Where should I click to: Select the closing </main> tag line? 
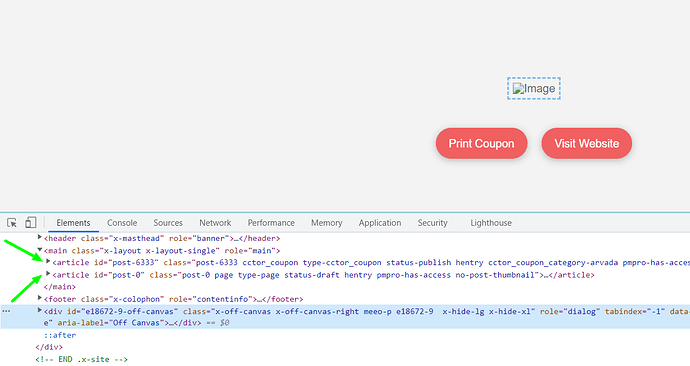pos(60,287)
